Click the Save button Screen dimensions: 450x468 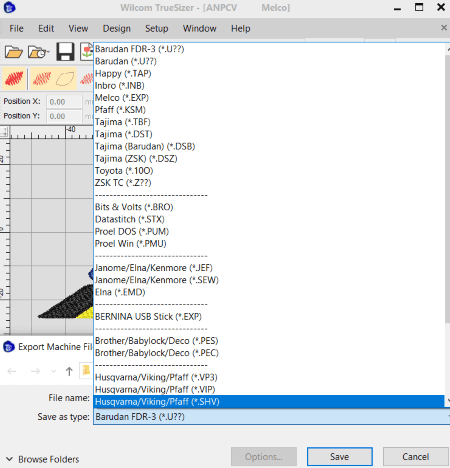coord(340,456)
